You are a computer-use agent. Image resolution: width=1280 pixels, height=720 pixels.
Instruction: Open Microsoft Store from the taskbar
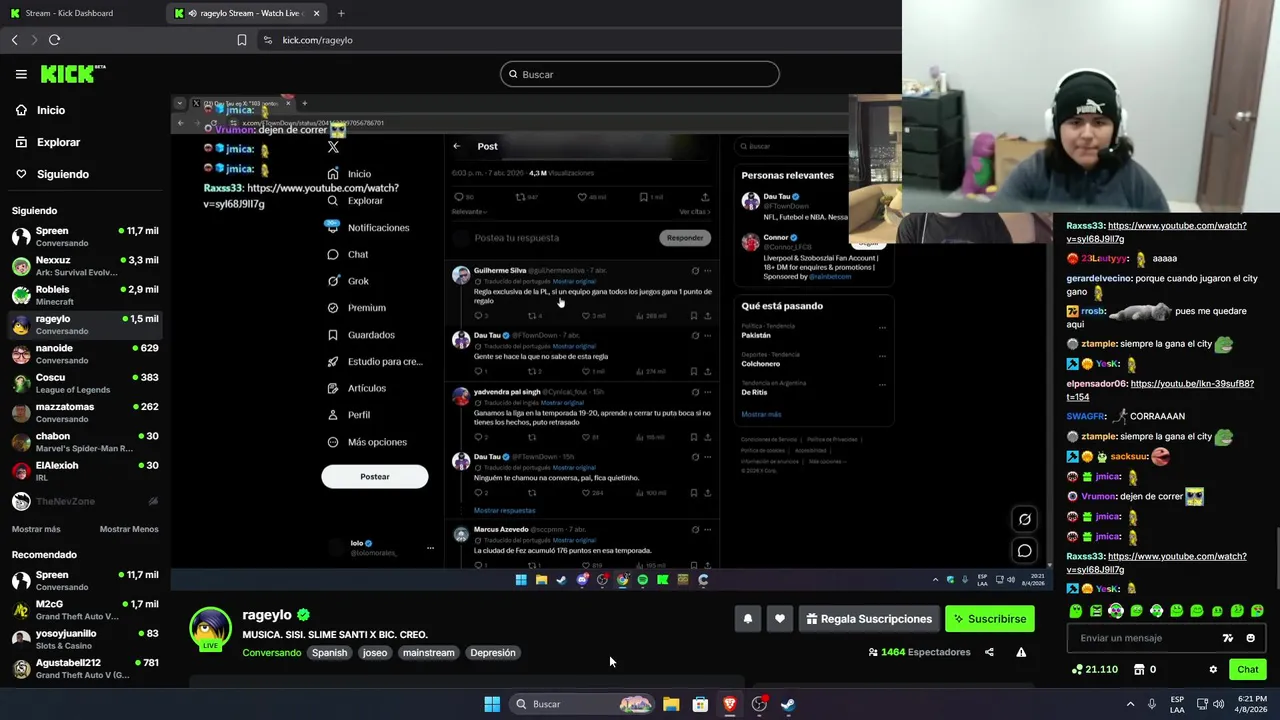tap(700, 704)
